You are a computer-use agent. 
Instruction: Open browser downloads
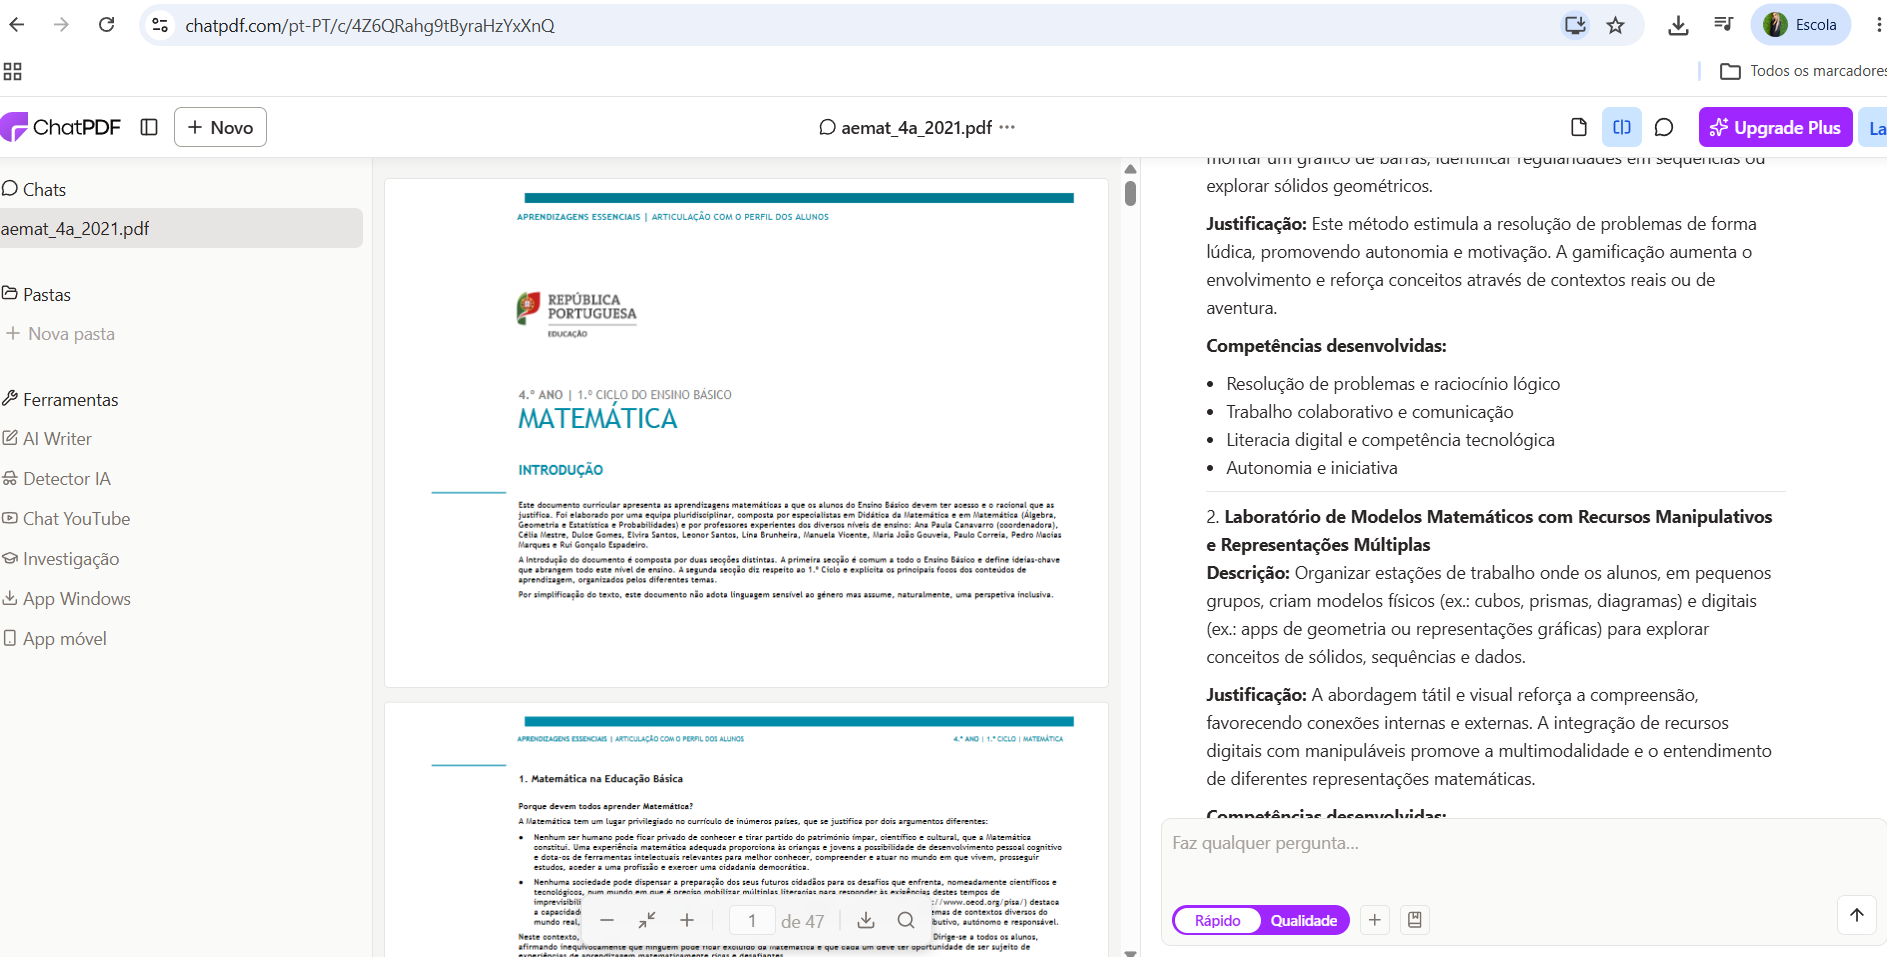pos(1679,26)
